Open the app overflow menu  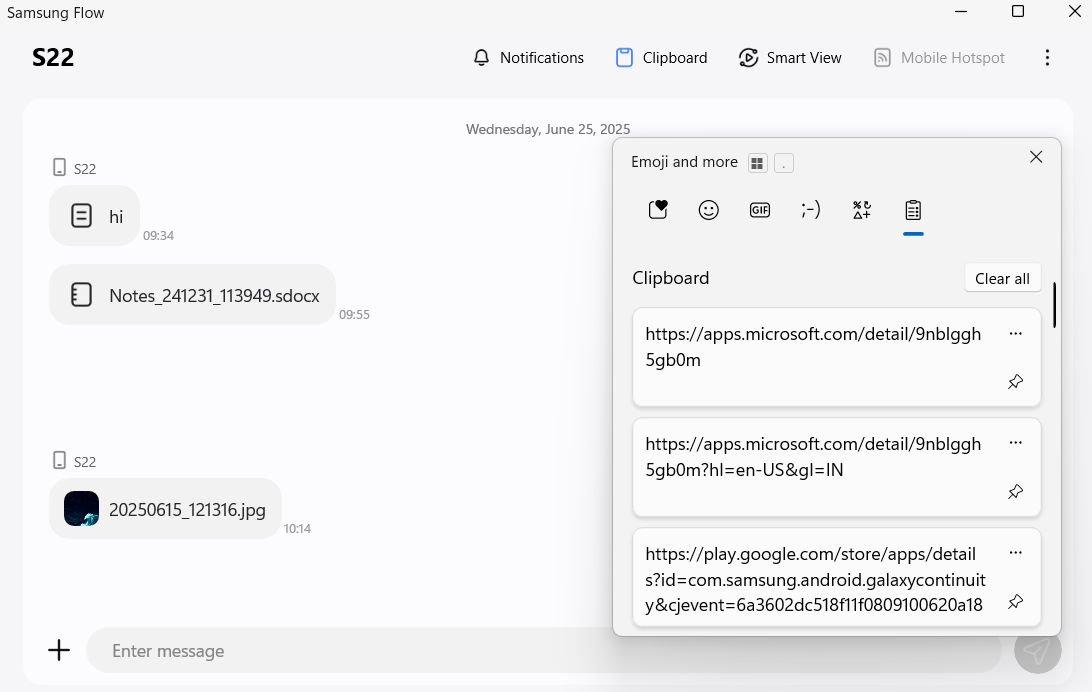[1047, 57]
